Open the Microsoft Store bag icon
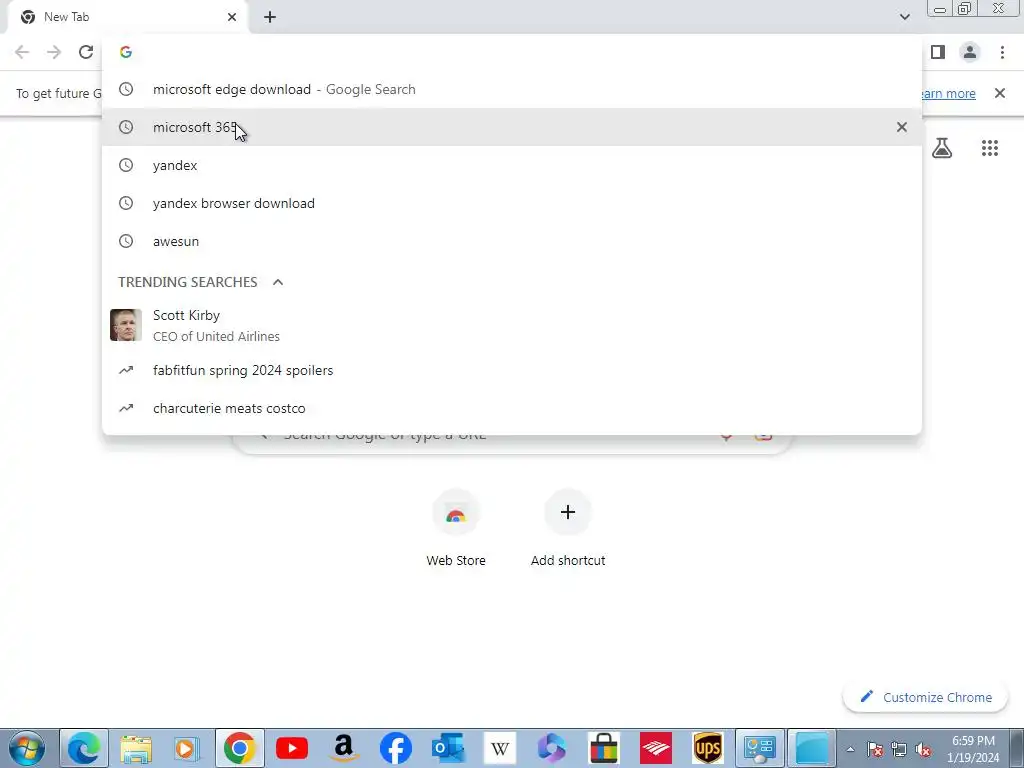 click(x=603, y=748)
